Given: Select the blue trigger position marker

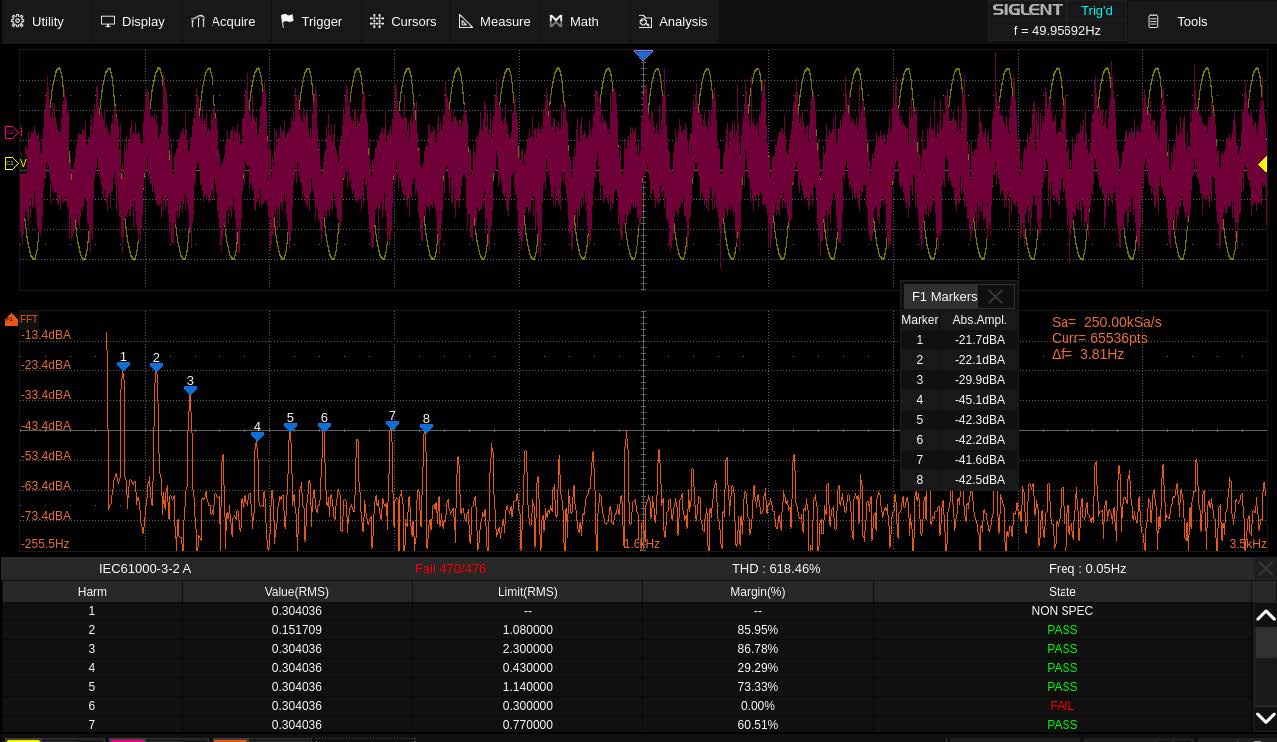Looking at the screenshot, I should click(643, 56).
